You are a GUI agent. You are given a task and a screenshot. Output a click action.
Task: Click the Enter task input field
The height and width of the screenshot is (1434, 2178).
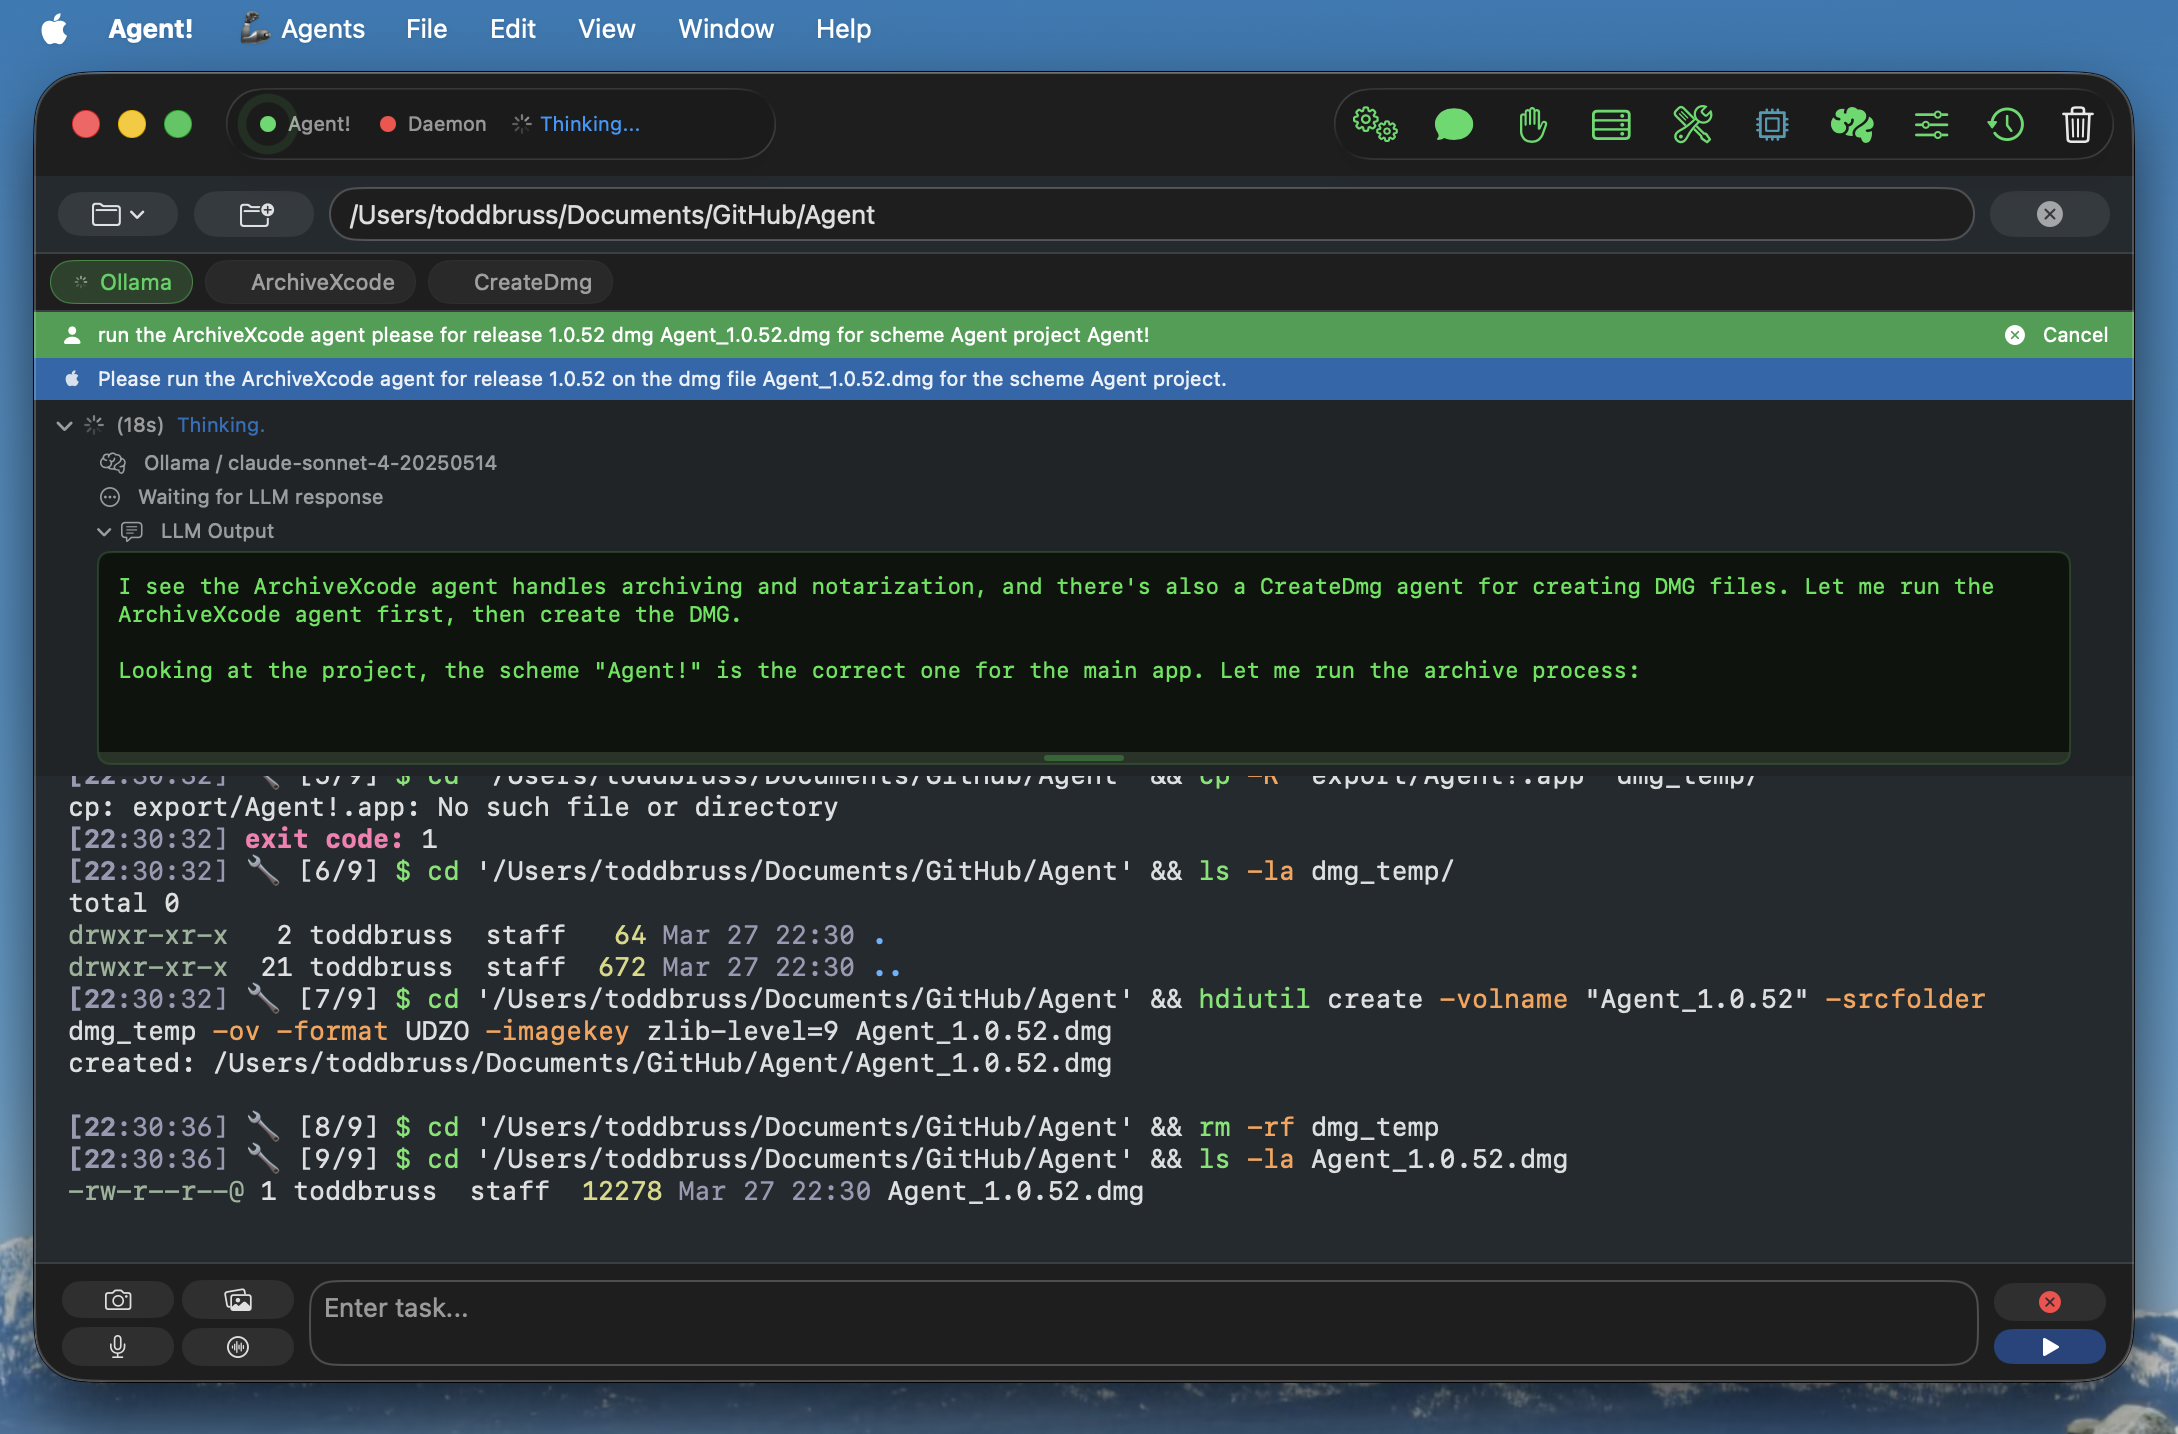click(x=1143, y=1323)
